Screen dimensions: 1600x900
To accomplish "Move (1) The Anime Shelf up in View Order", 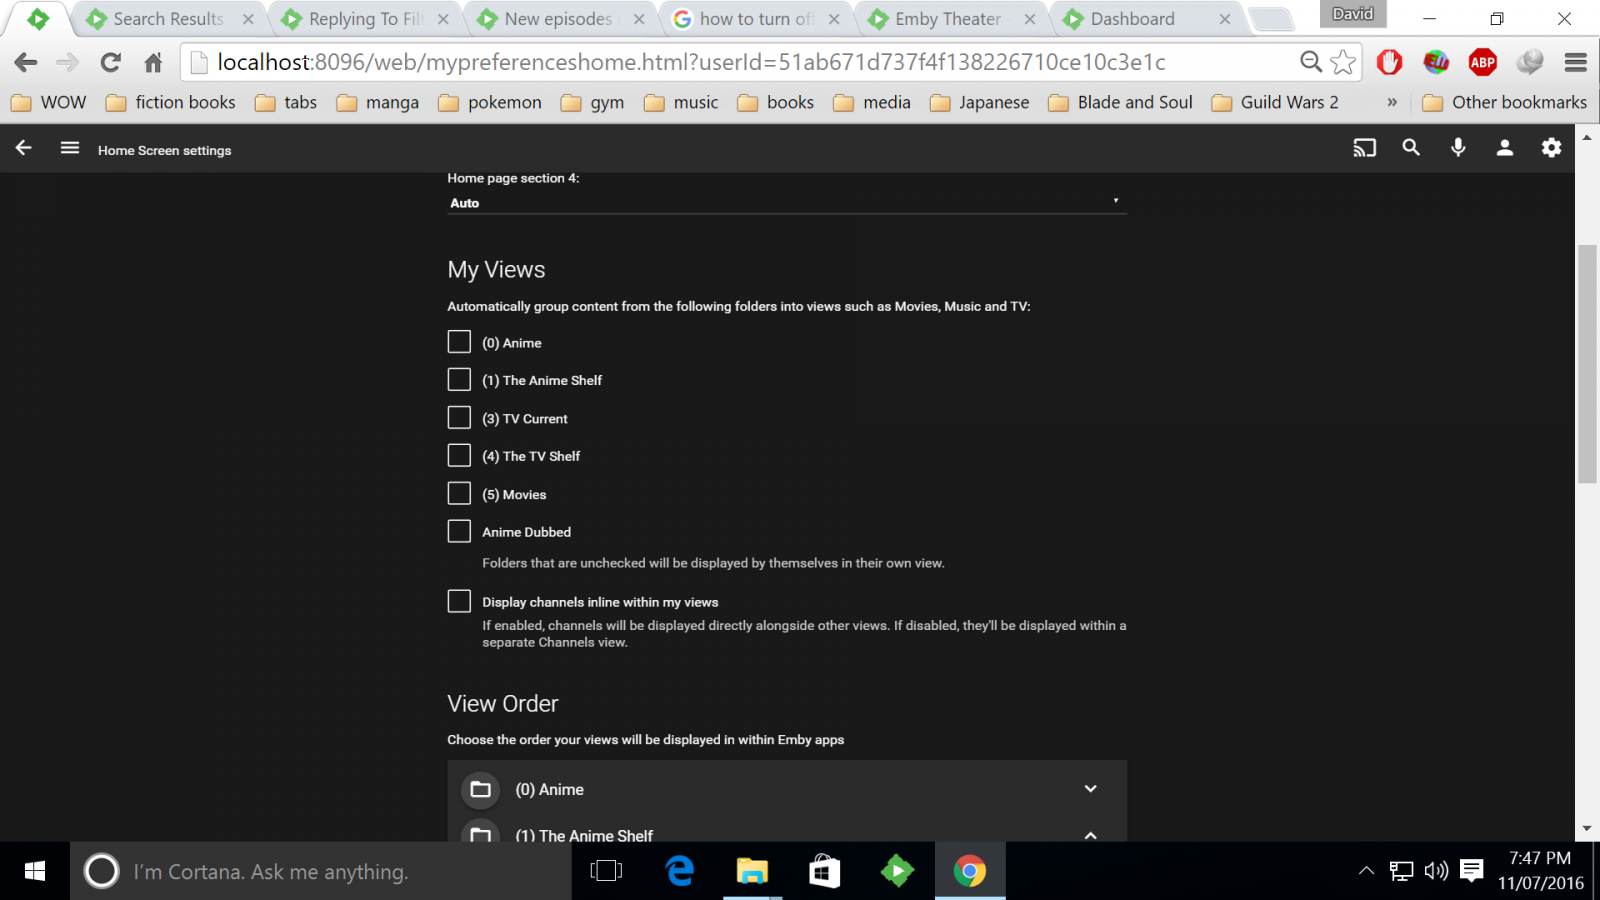I will pos(1091,835).
